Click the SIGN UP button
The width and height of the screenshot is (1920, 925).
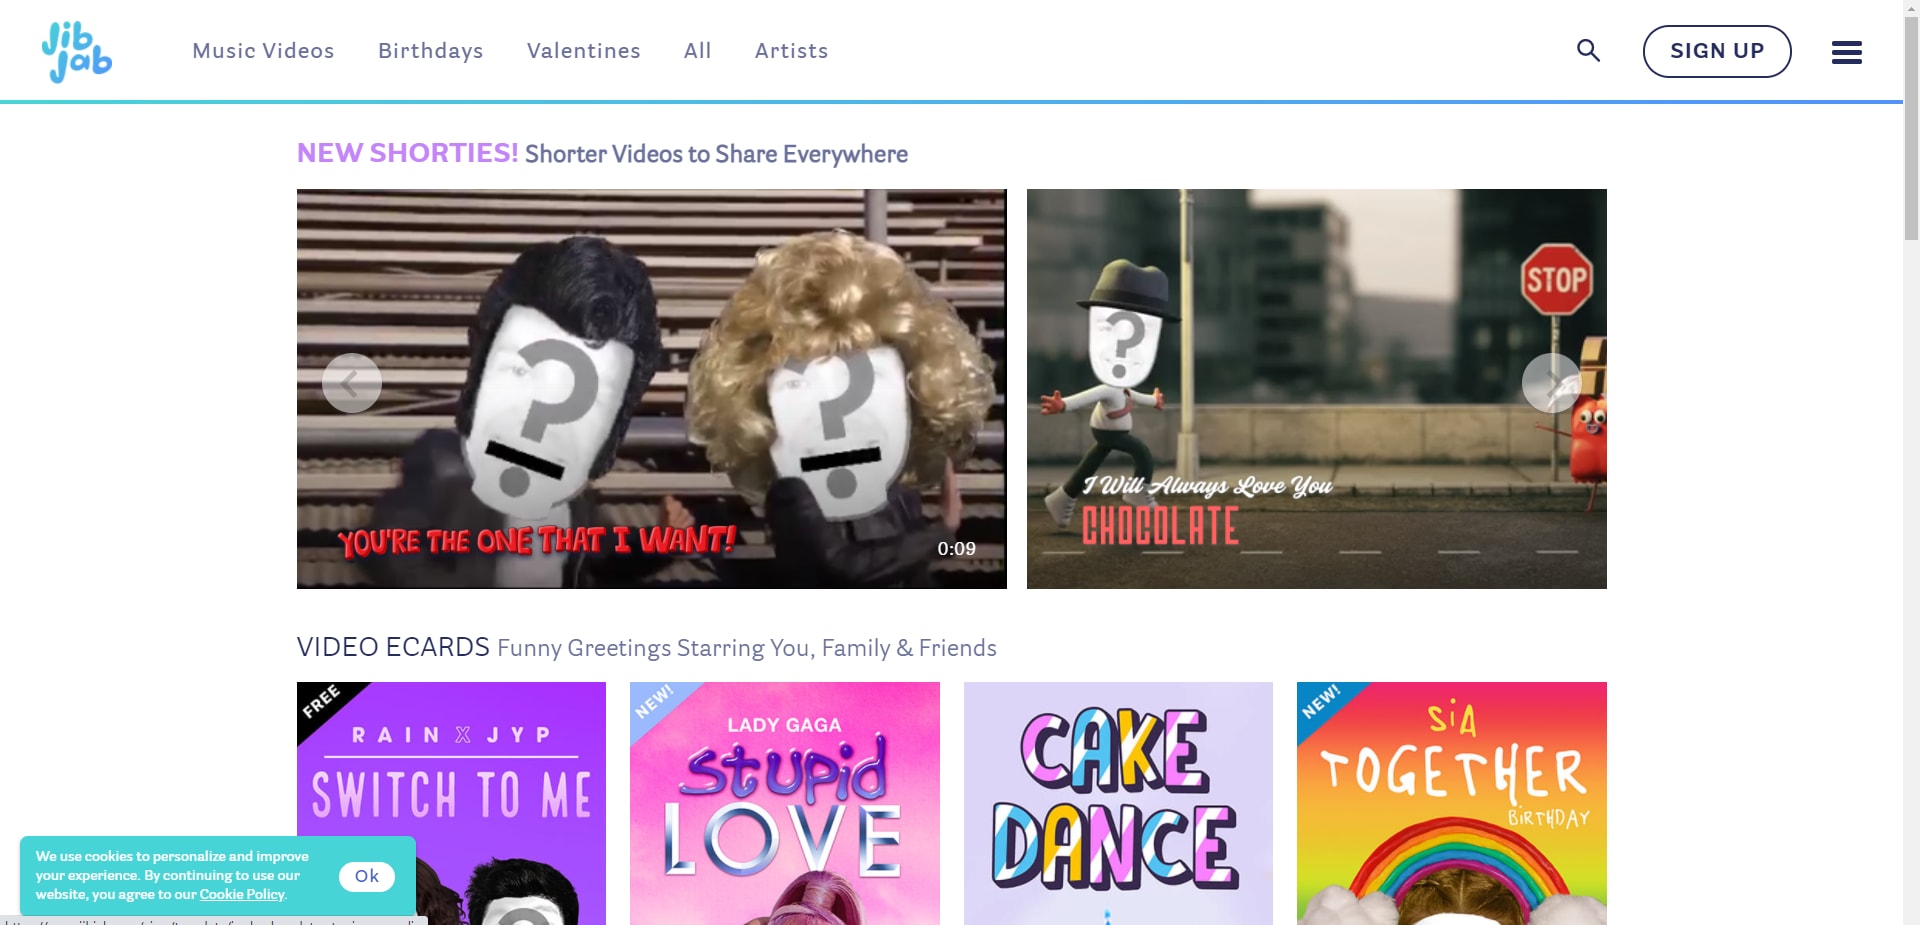(1717, 51)
